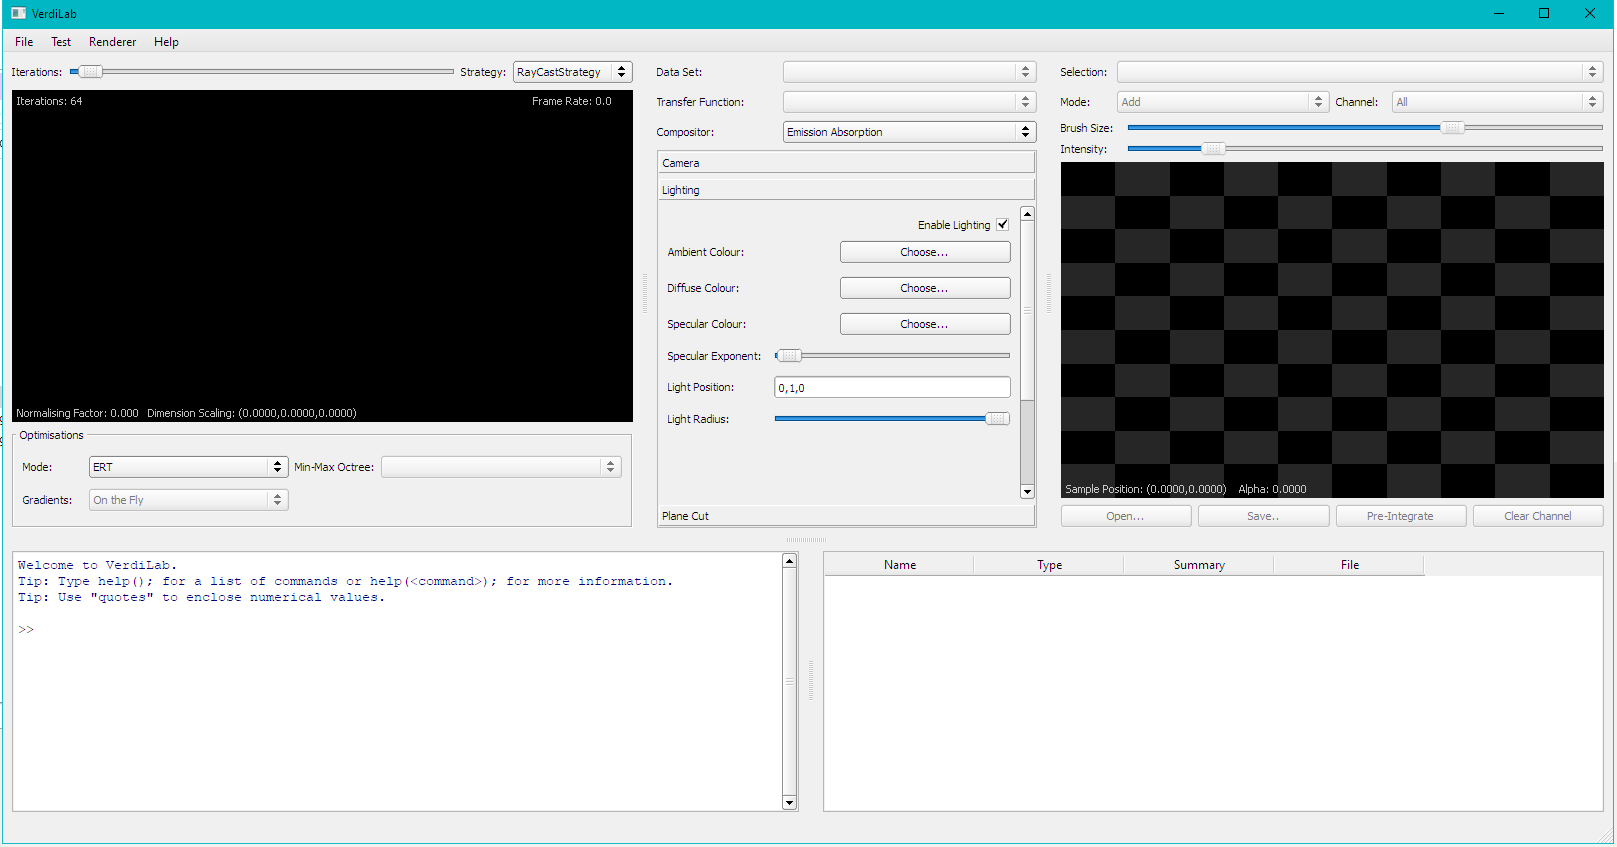Image resolution: width=1617 pixels, height=847 pixels.
Task: Sort by the Name column header
Action: tap(899, 565)
